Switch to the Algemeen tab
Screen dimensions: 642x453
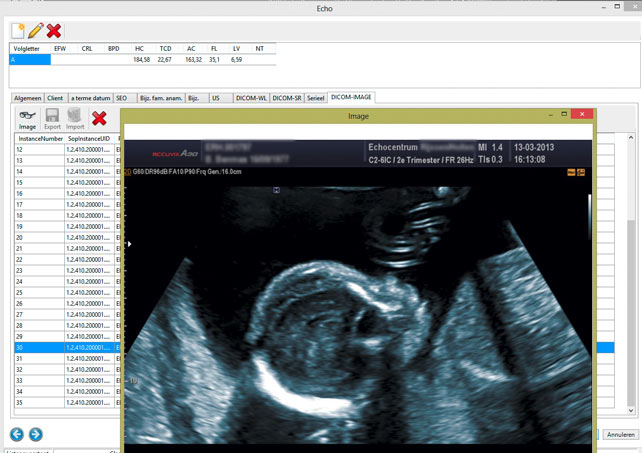(x=27, y=98)
